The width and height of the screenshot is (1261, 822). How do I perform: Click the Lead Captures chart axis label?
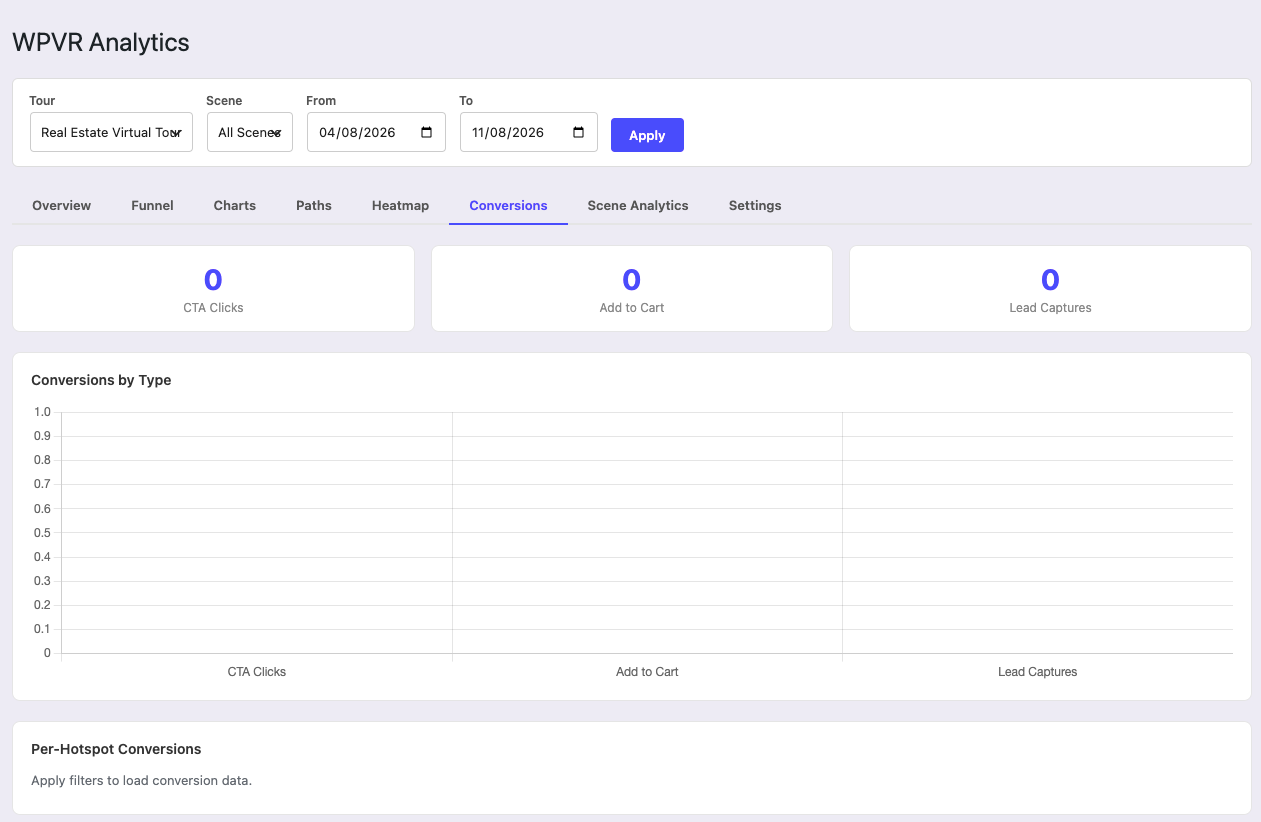[x=1038, y=672]
